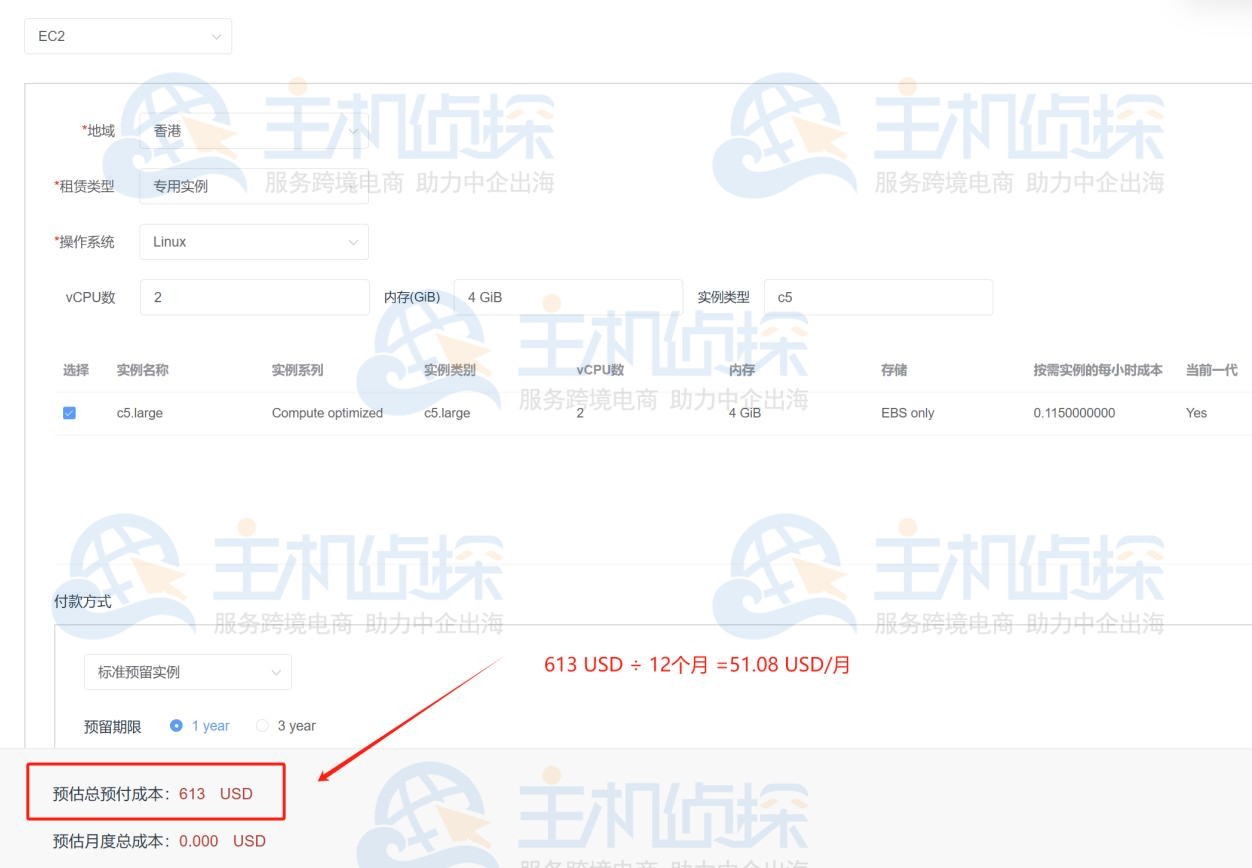Screen dimensions: 1252x868
Task: Click the vCPU数 column header in table
Action: pos(600,370)
